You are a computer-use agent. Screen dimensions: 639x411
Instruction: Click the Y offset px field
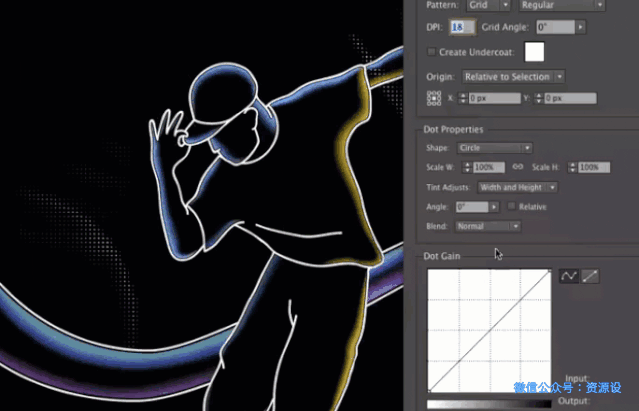tap(570, 98)
